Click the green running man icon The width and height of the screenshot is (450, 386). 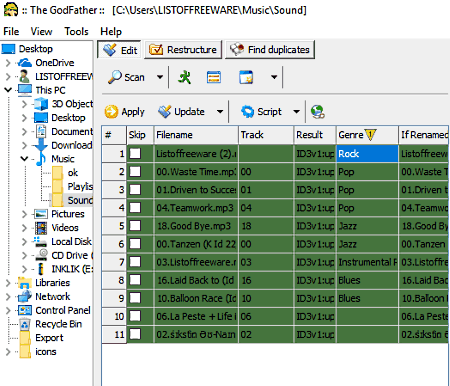click(184, 77)
